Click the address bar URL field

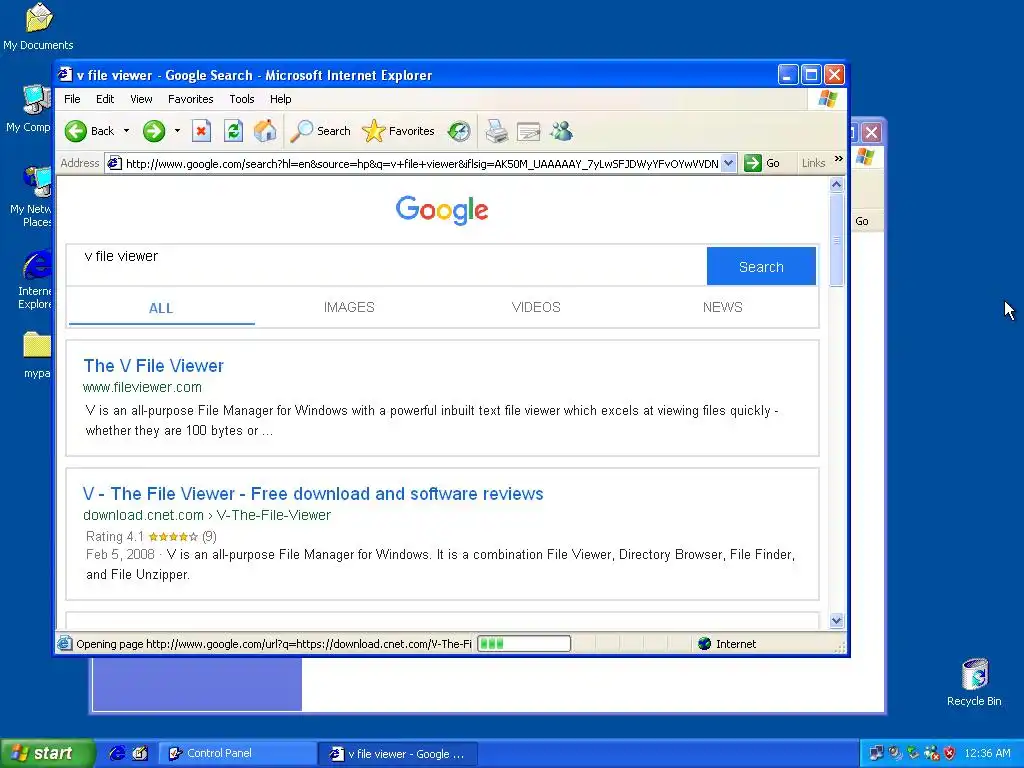point(421,163)
